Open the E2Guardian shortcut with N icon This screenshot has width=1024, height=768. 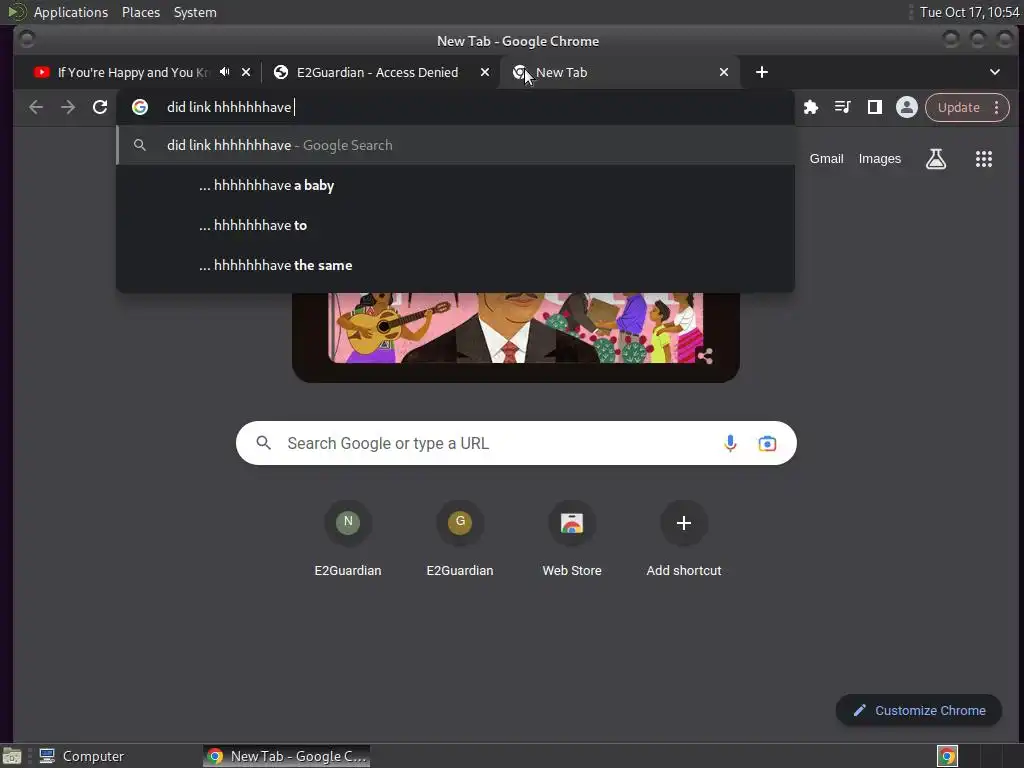[x=348, y=539]
